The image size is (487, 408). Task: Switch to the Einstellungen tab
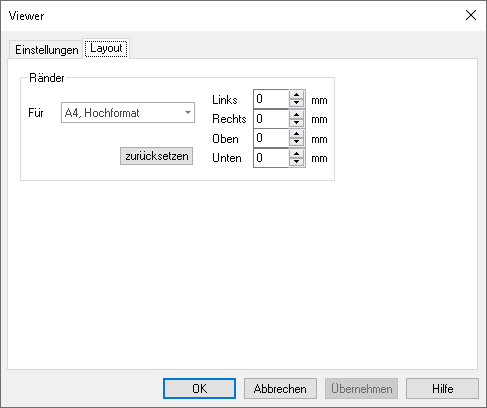pyautogui.click(x=46, y=50)
